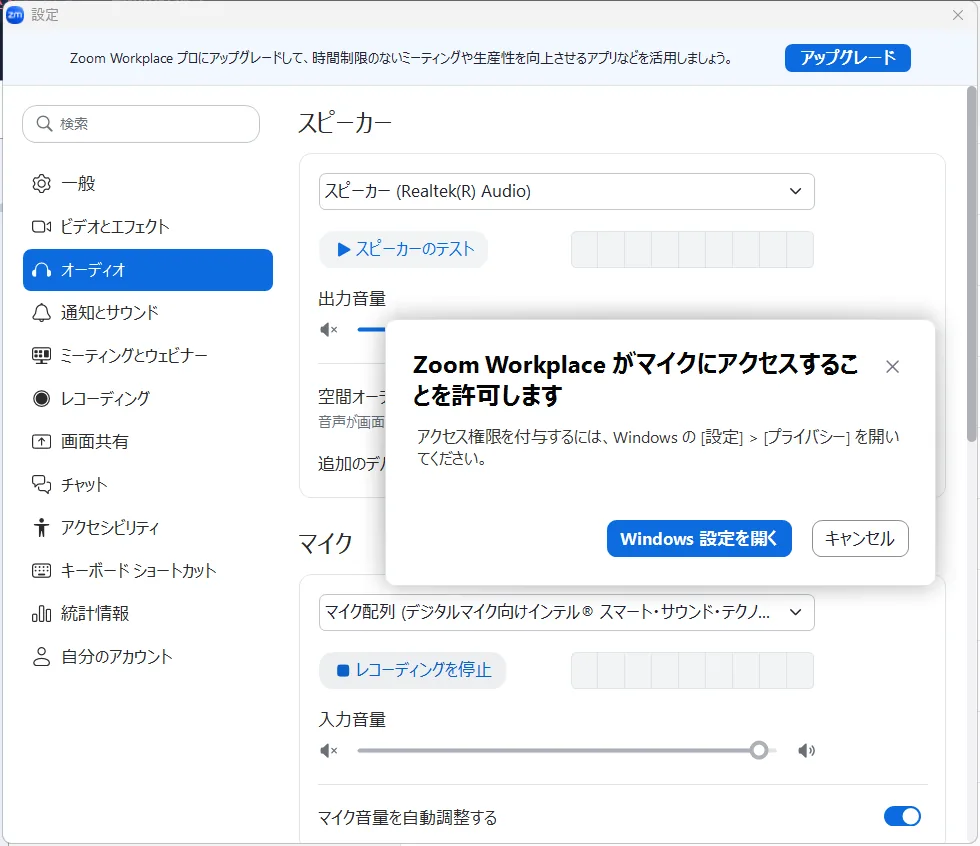Screen dimensions: 980x846
Task: Switch to レコーディング settings
Action: 148,399
